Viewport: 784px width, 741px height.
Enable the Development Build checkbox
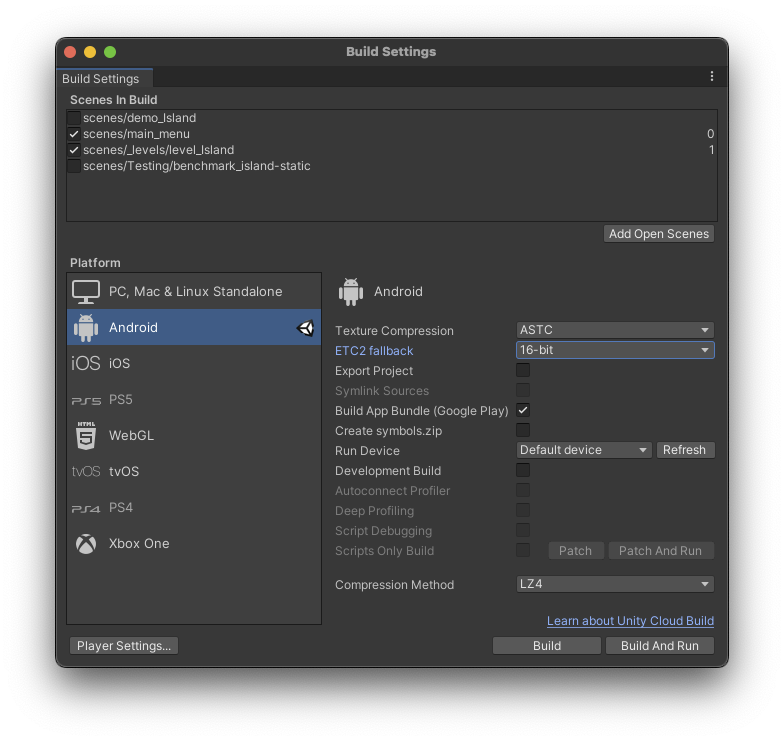coord(523,470)
